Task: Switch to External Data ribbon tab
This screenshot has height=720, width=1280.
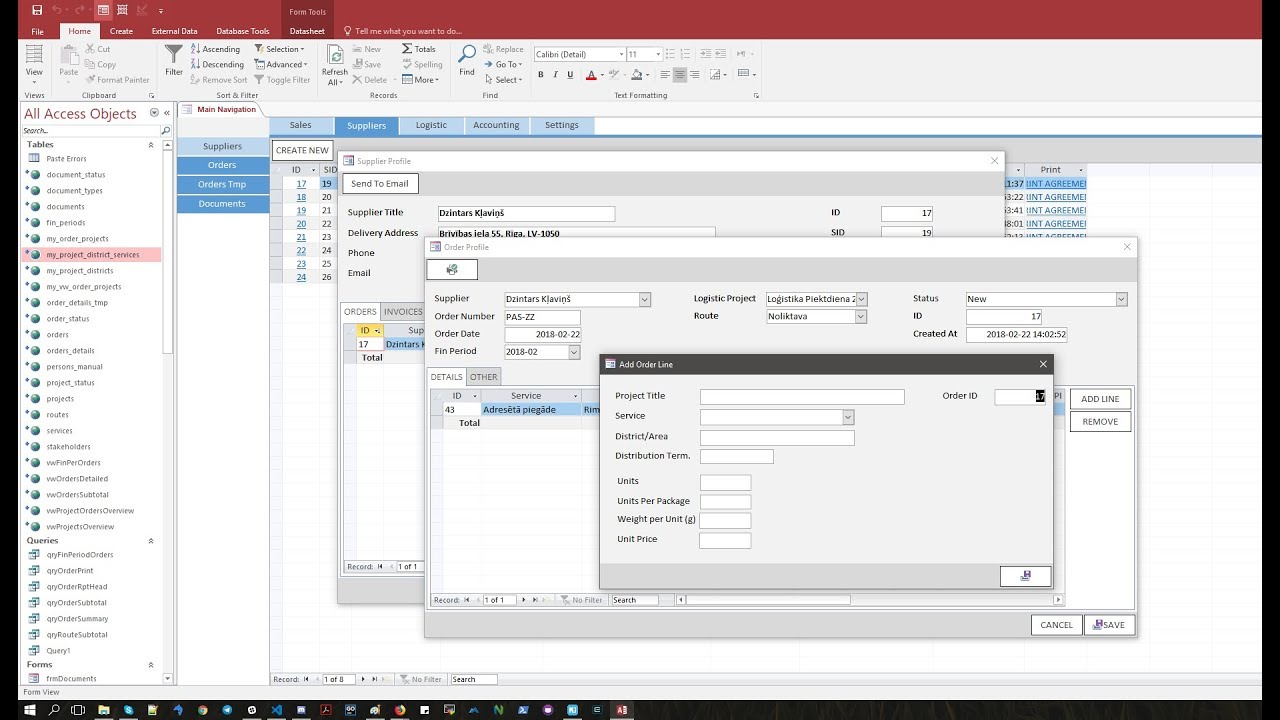Action: point(174,31)
